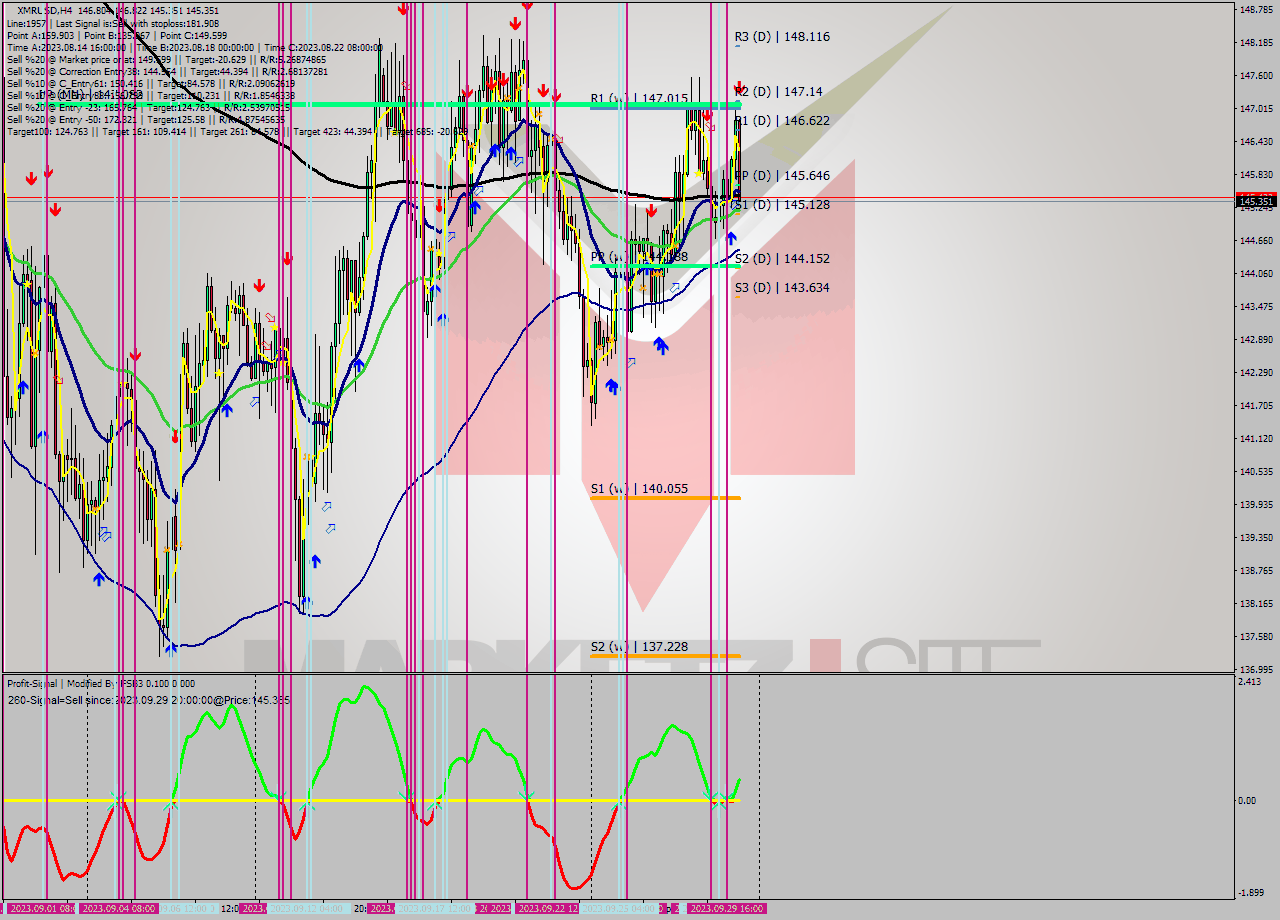Click the 136.995 price axis value
This screenshot has height=920, width=1280.
tap(1256, 669)
